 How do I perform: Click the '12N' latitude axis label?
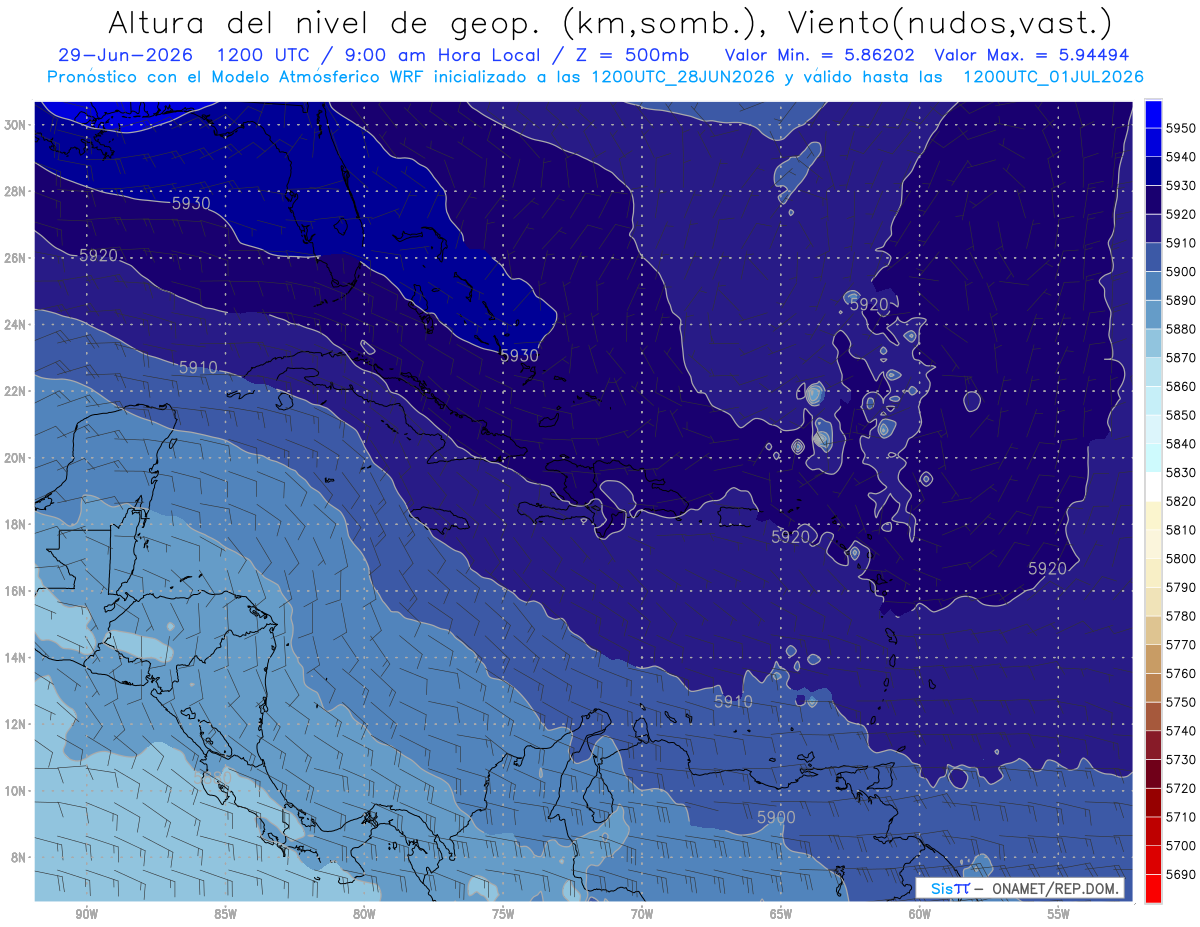[14, 723]
